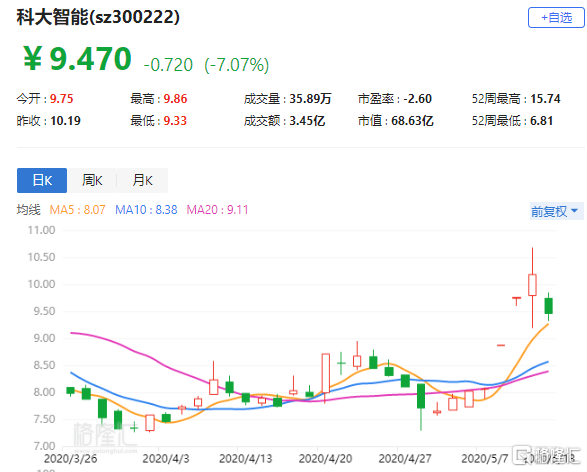
Task: Click the MA10 : 8.38 legend label
Action: (146, 210)
